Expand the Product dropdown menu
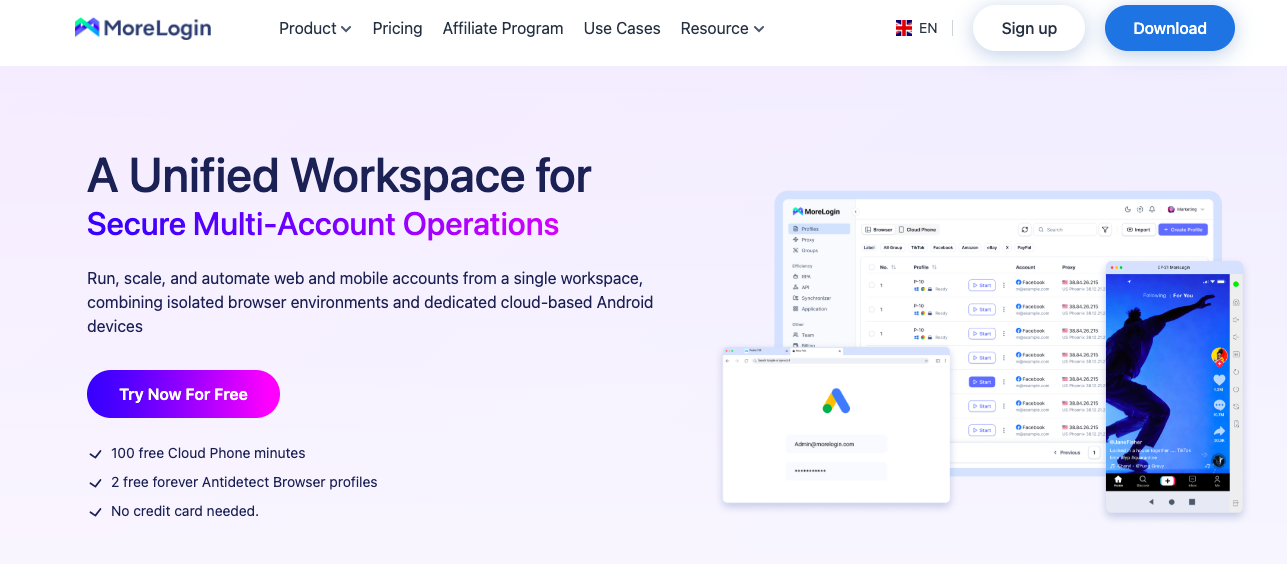This screenshot has height=564, width=1287. coord(315,28)
